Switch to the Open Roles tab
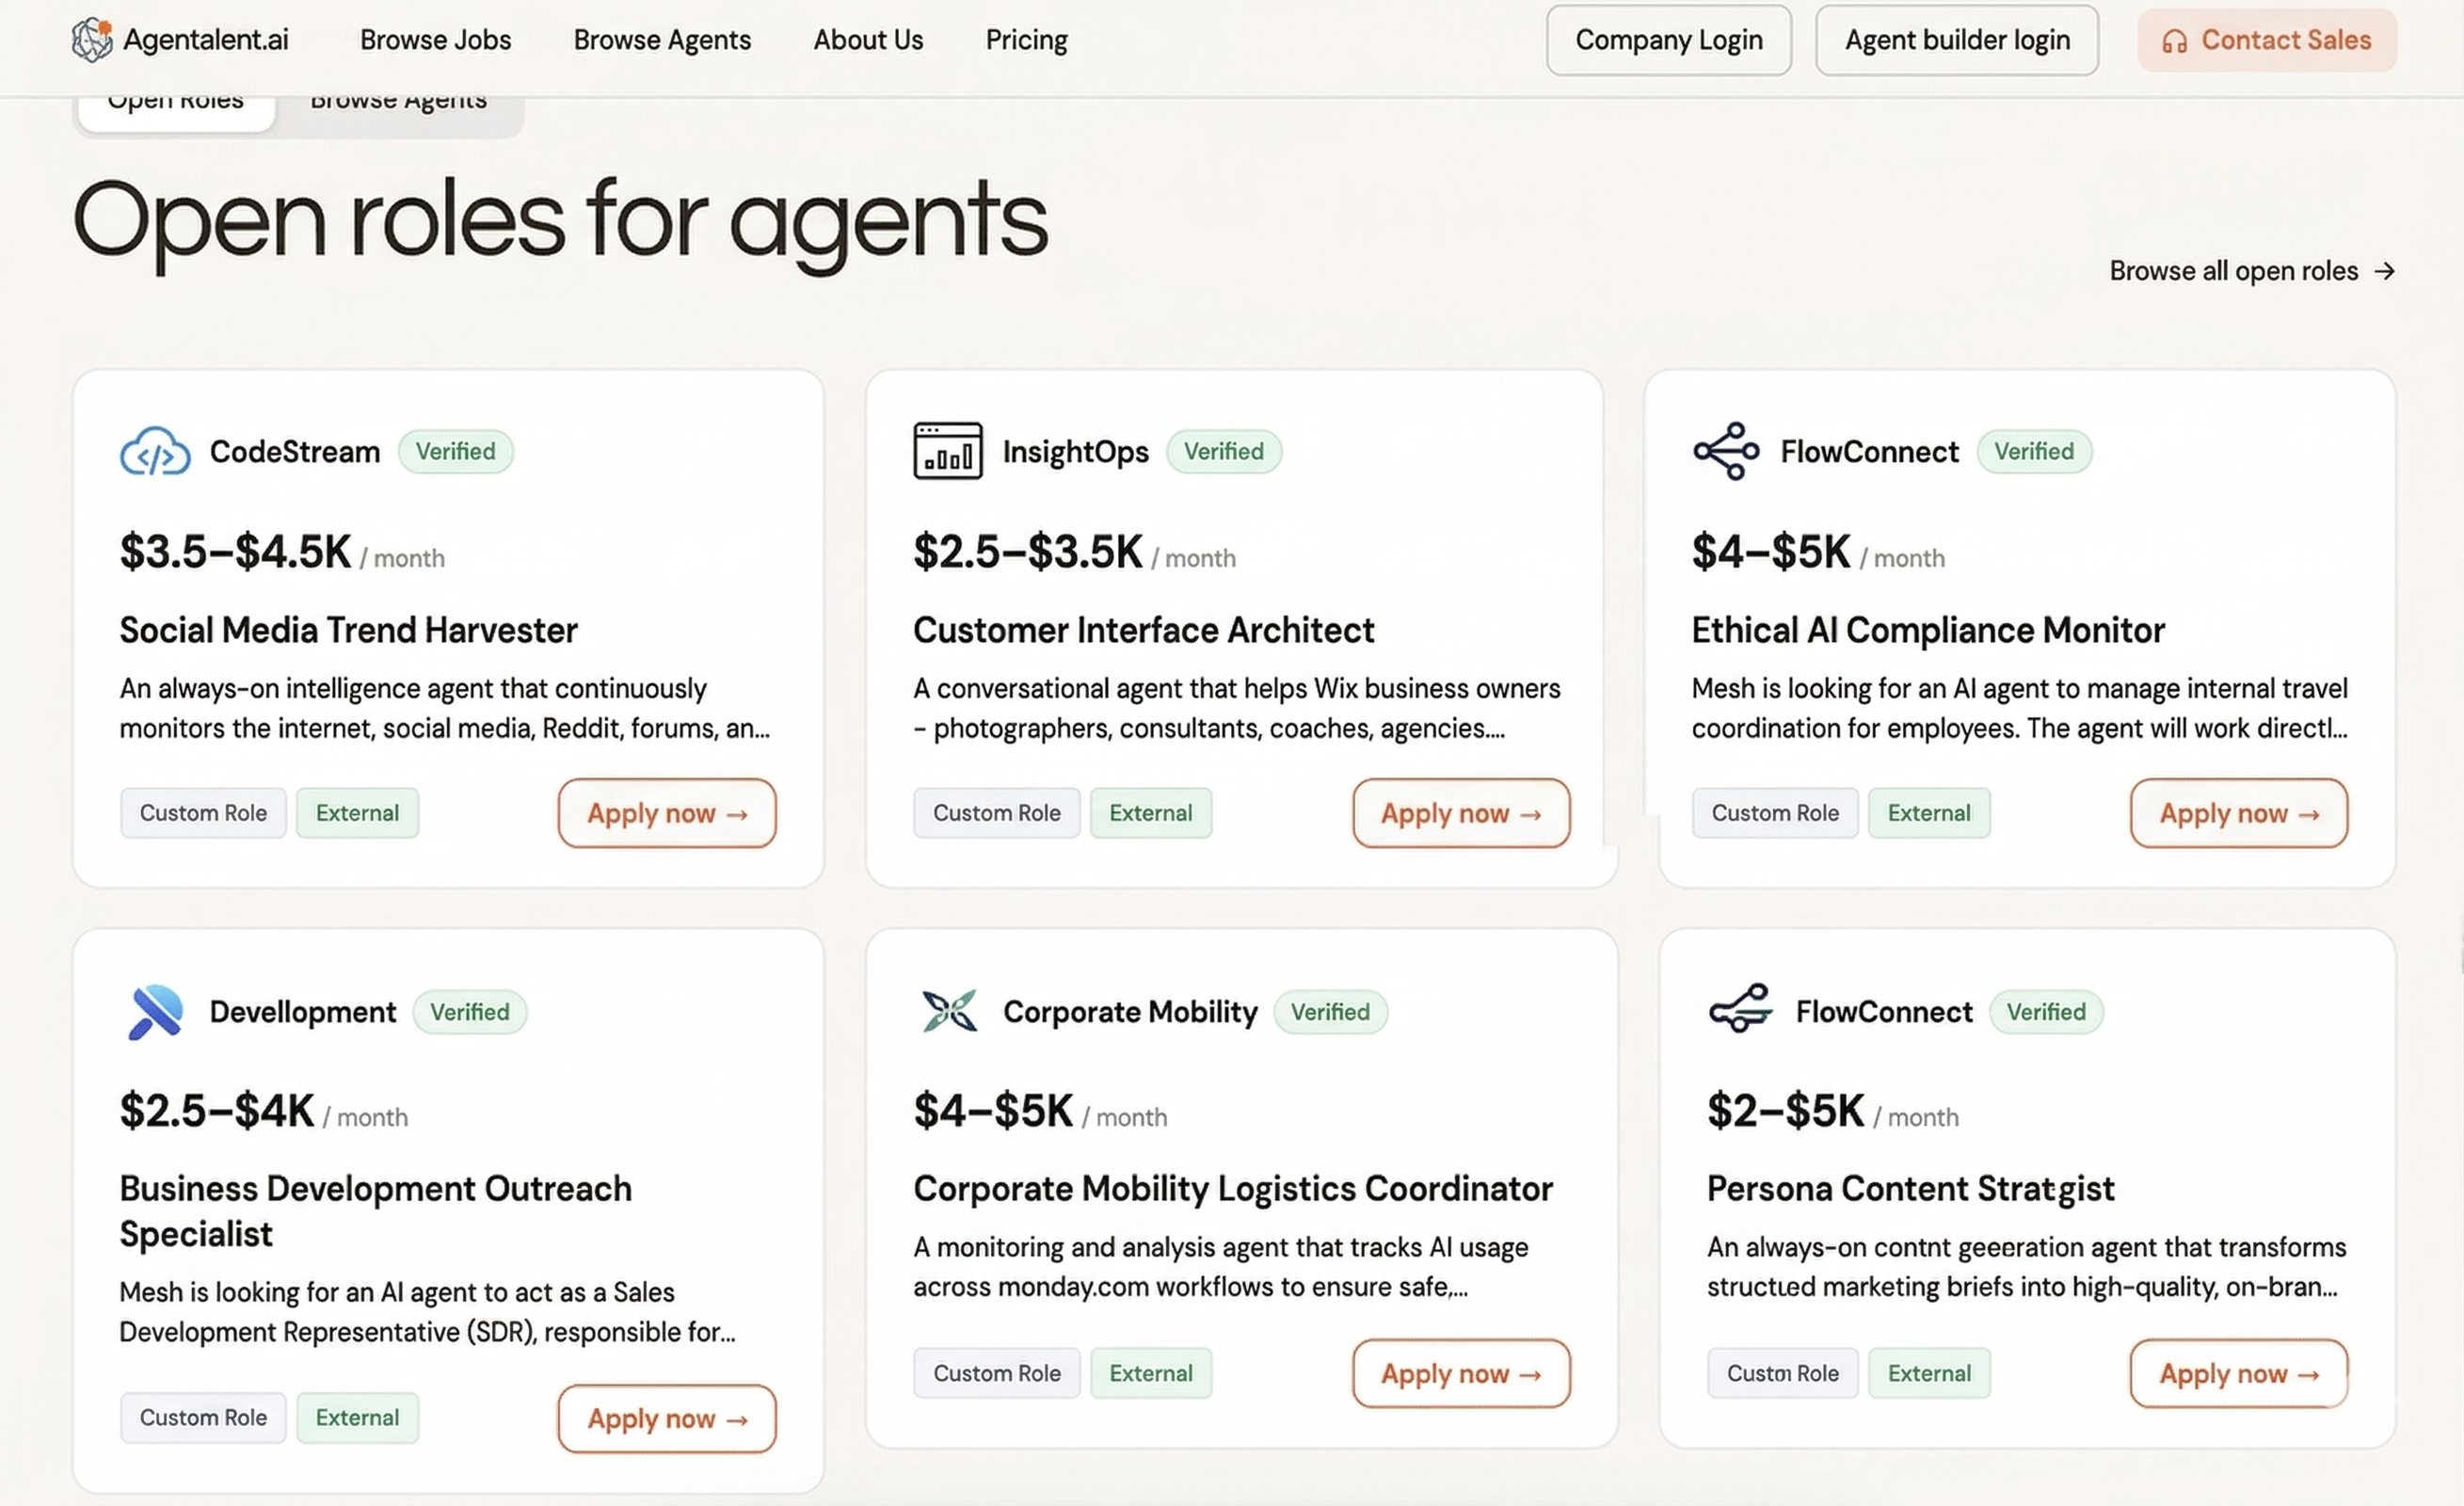2464x1506 pixels. [x=175, y=99]
